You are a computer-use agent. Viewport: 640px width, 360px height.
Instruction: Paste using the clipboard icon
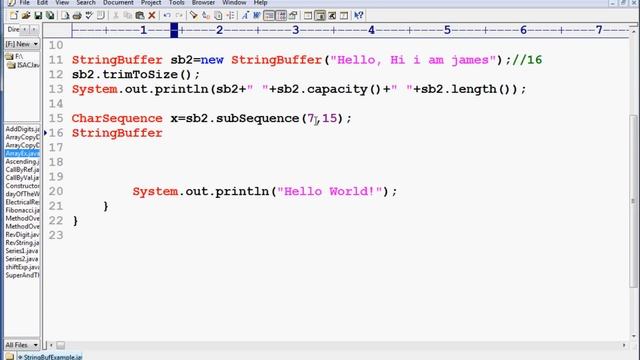pos(140,16)
